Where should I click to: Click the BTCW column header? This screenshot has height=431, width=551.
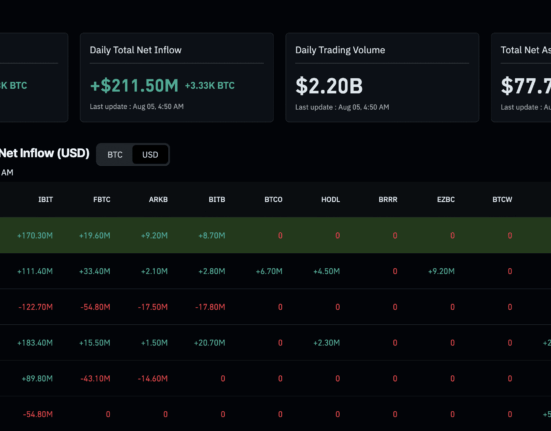point(502,200)
